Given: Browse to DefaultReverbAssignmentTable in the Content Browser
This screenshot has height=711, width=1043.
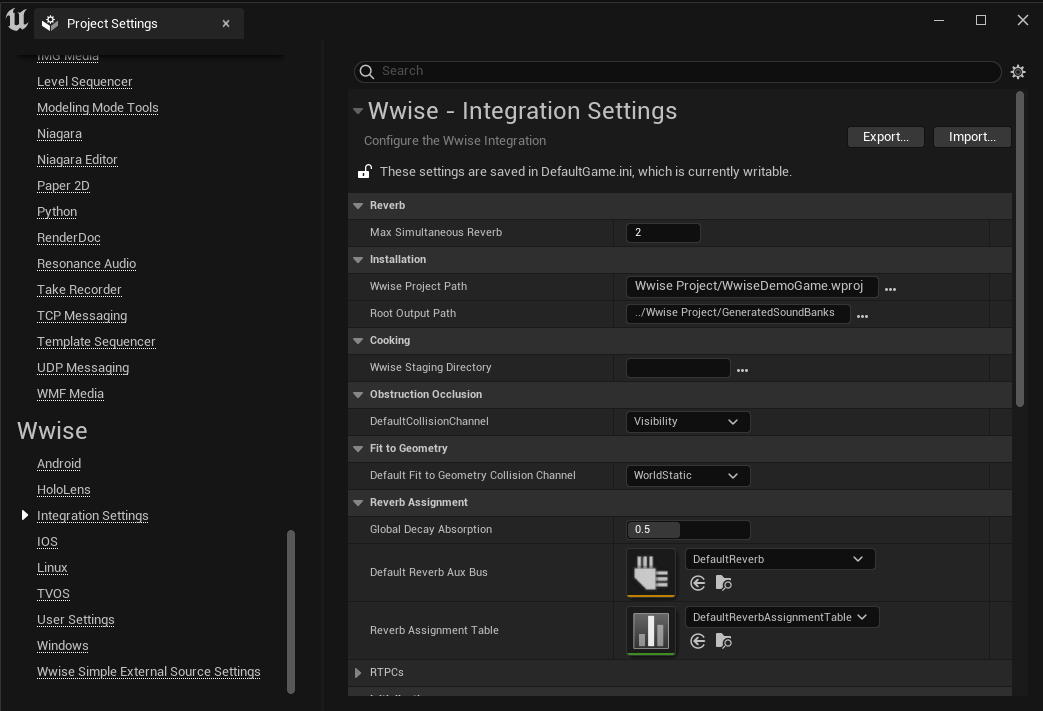Looking at the screenshot, I should [x=724, y=641].
